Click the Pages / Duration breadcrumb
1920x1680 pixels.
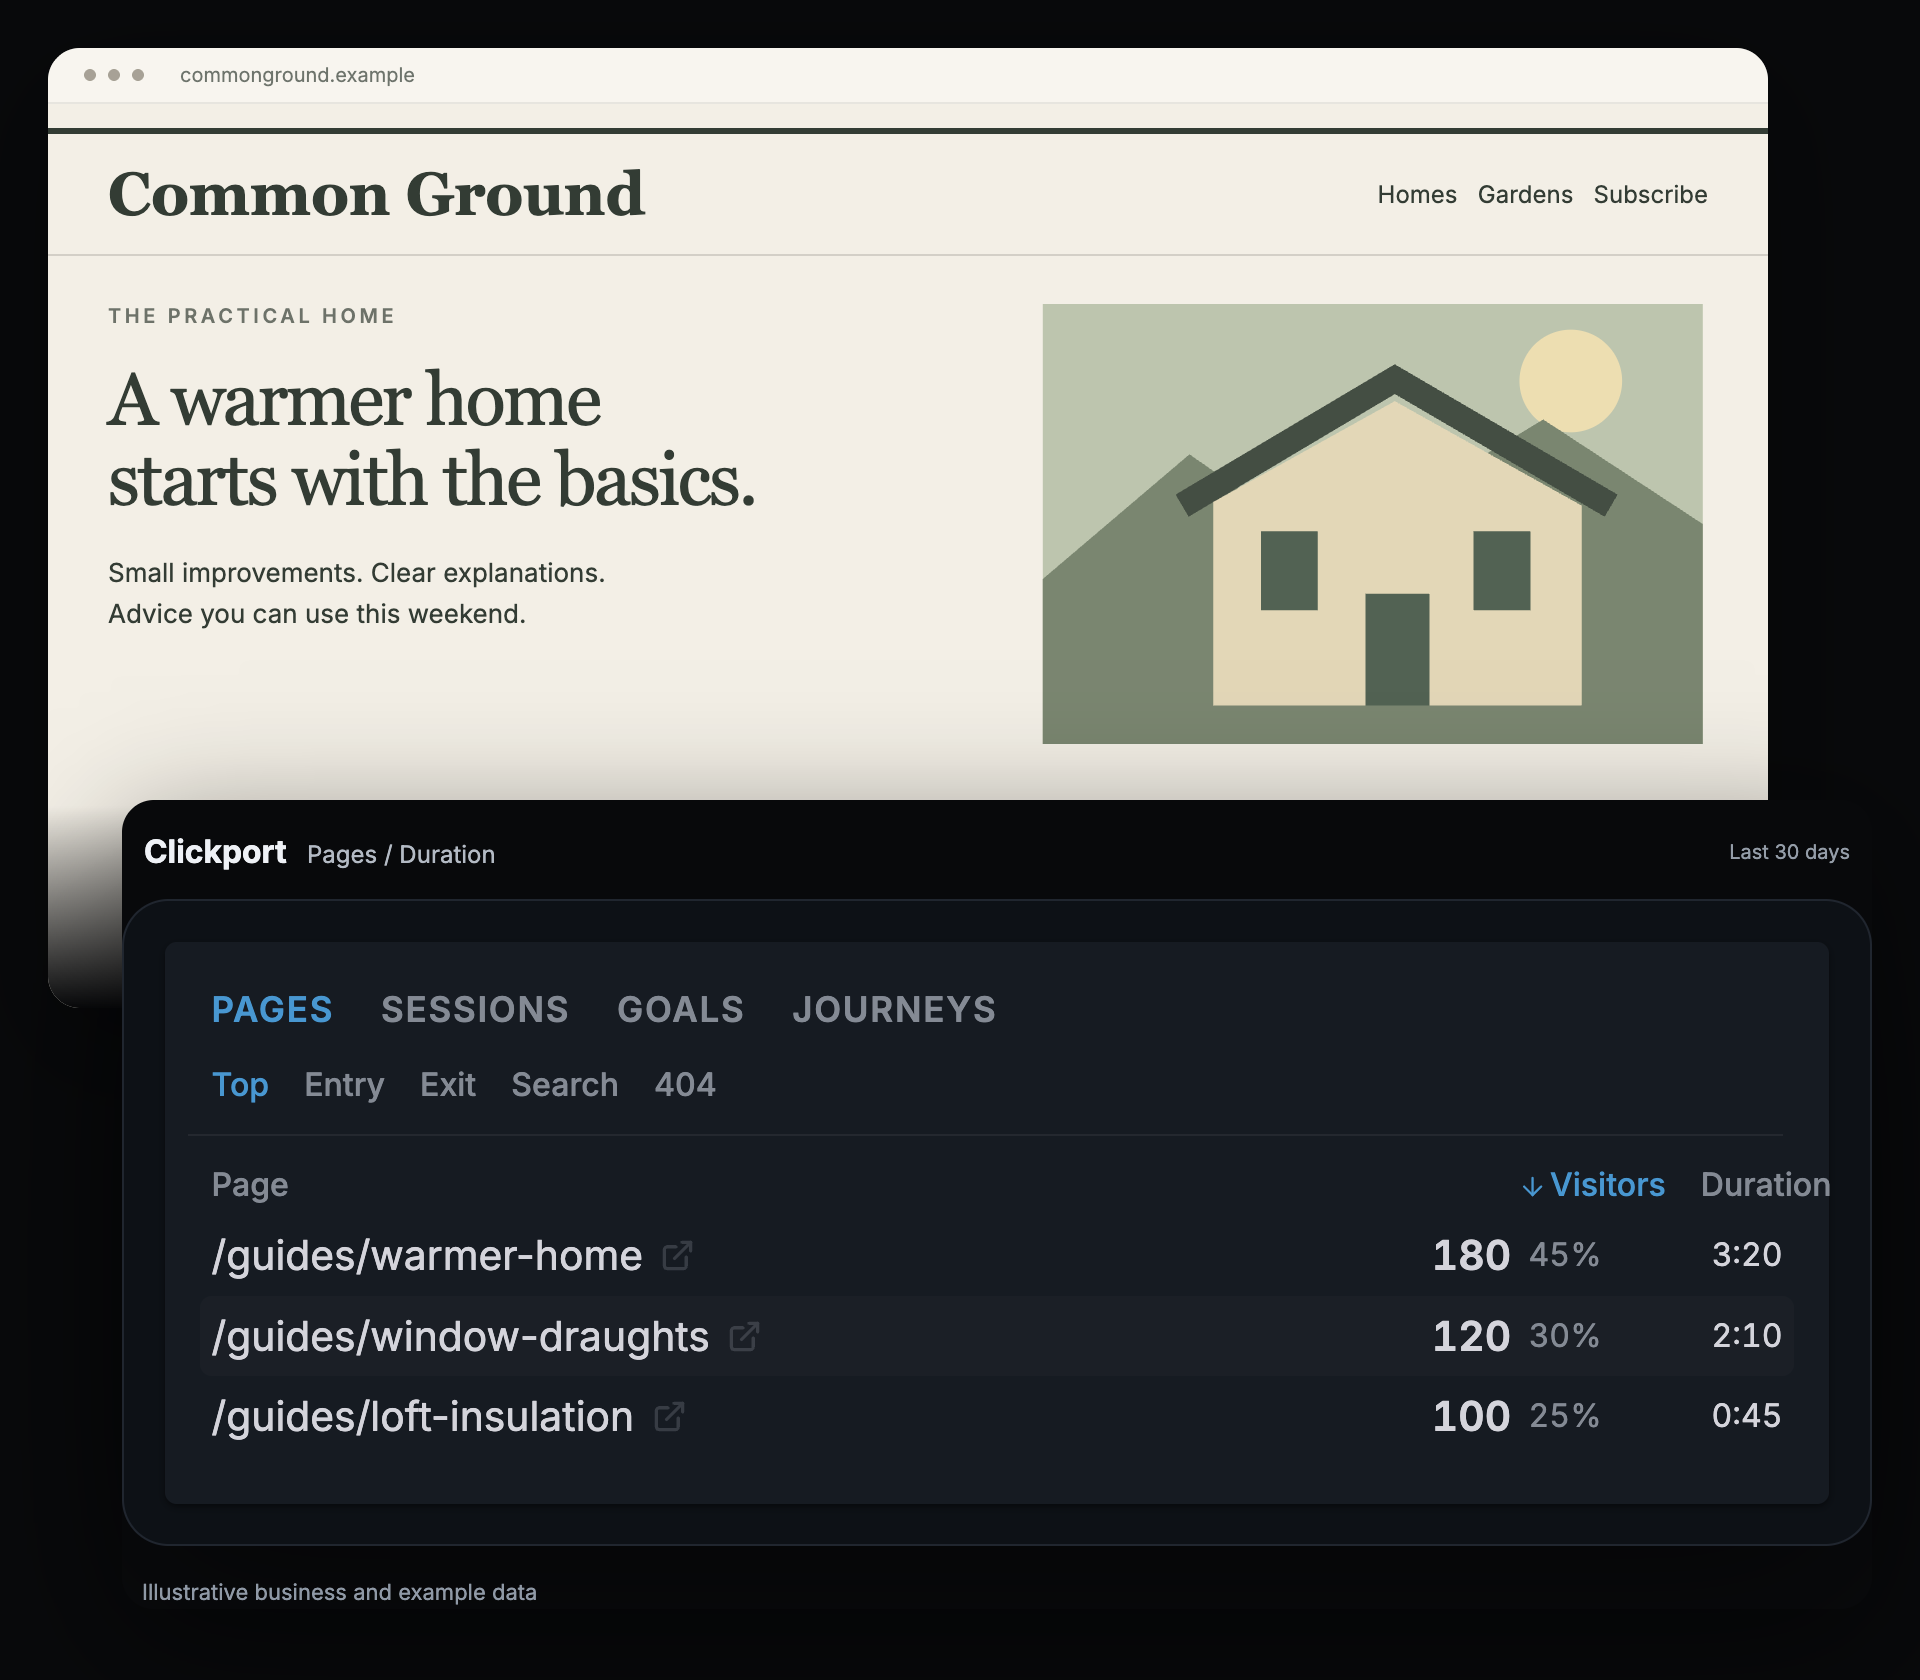click(401, 855)
